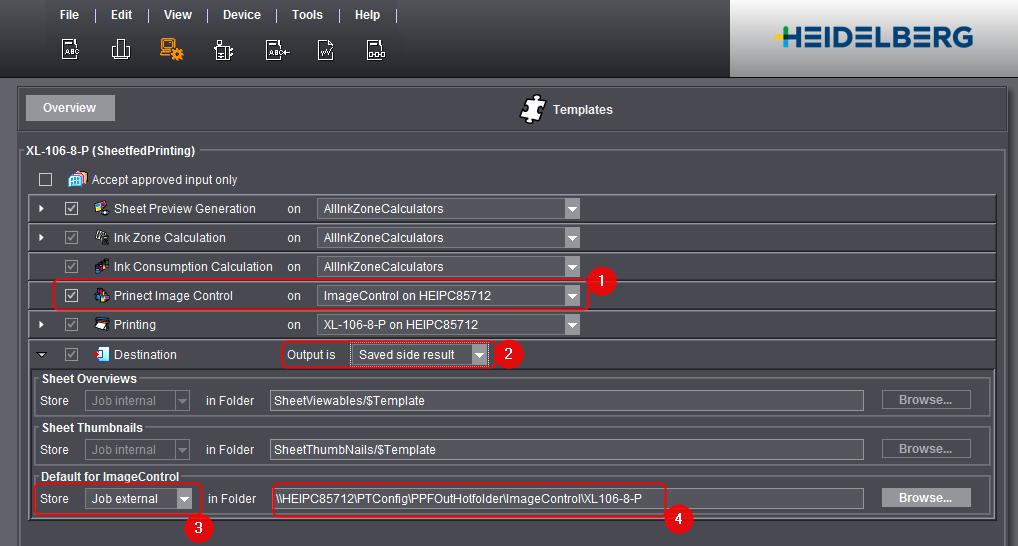Click the ABC import arrow toolbar icon
This screenshot has width=1018, height=546.
[x=276, y=50]
